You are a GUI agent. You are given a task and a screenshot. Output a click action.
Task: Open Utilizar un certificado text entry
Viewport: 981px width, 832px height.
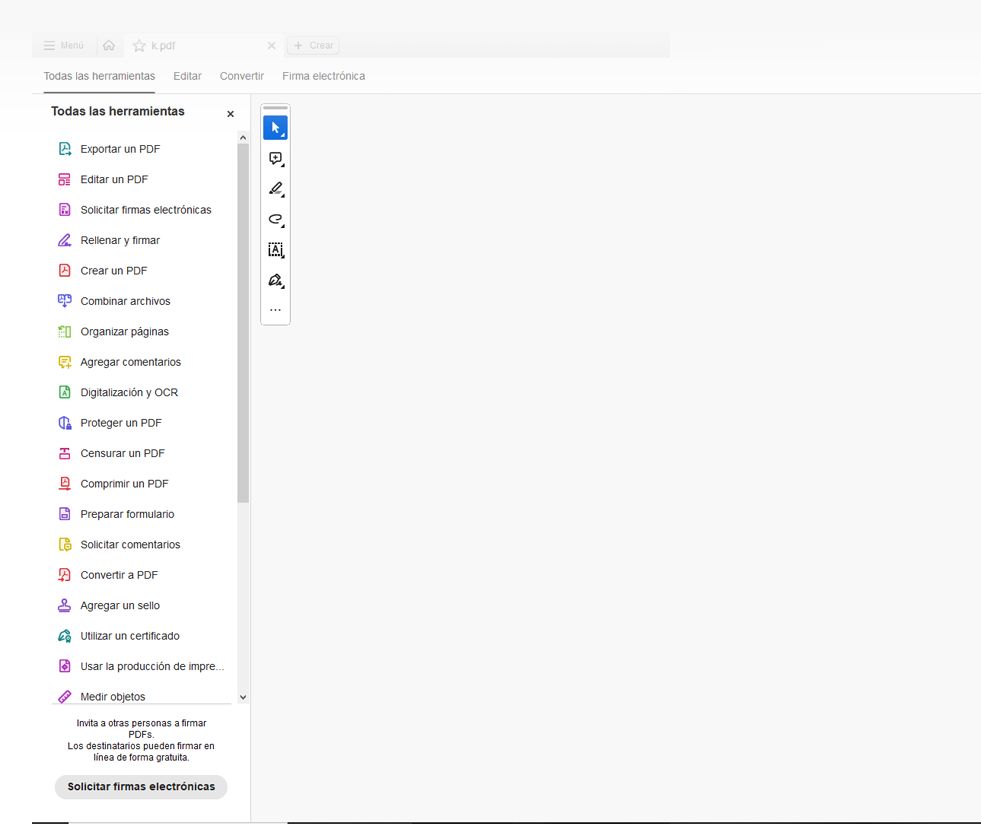tap(130, 636)
